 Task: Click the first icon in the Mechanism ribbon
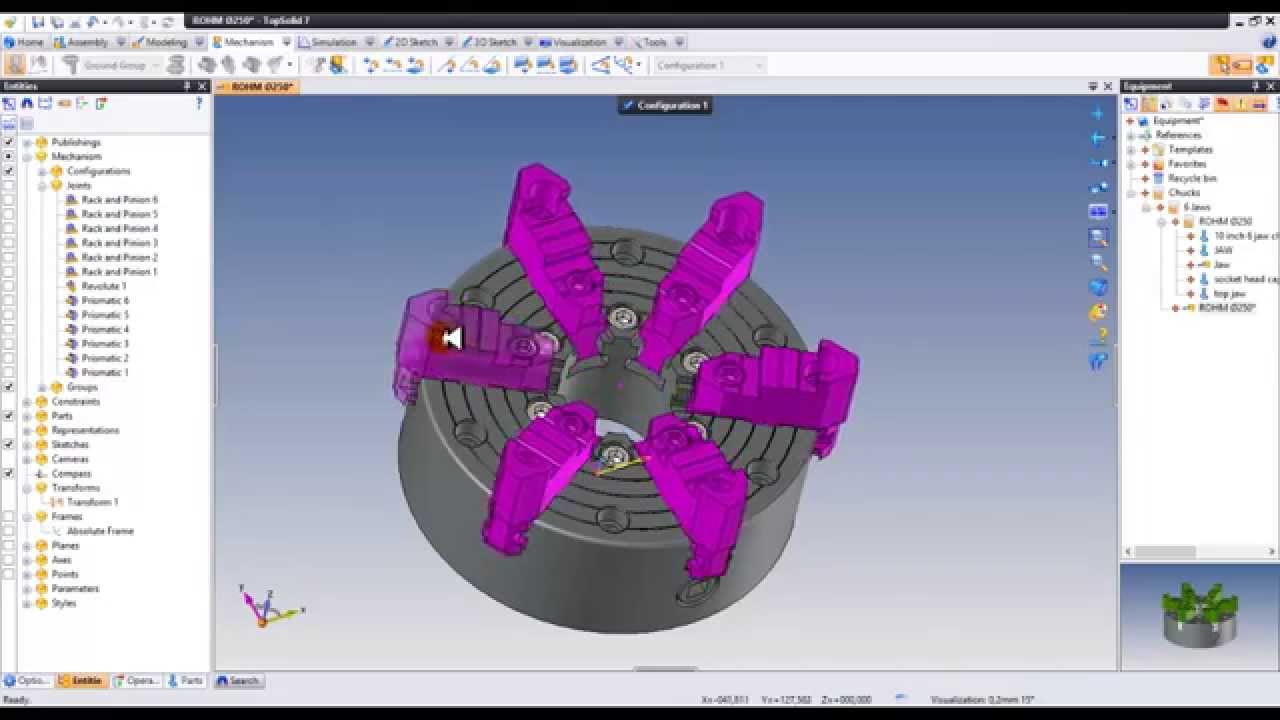16,65
